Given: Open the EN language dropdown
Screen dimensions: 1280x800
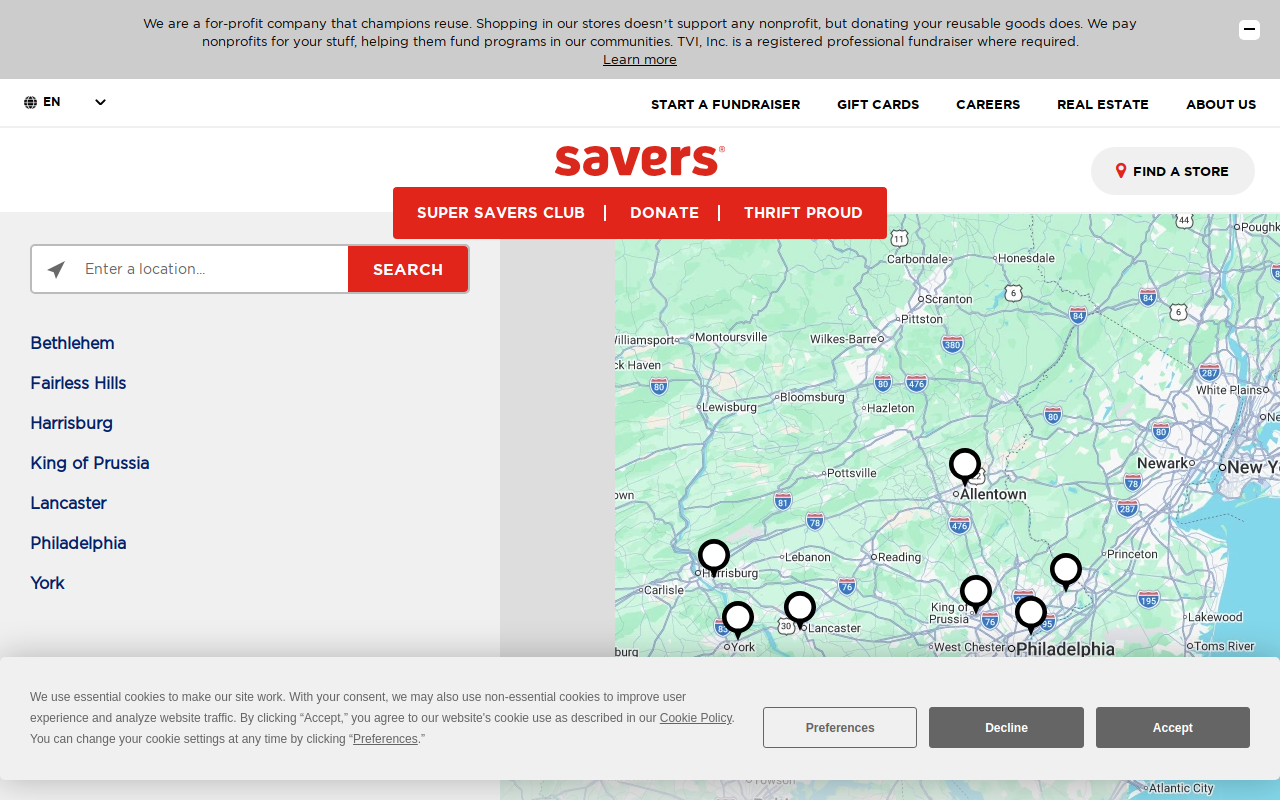Looking at the screenshot, I should tap(65, 102).
